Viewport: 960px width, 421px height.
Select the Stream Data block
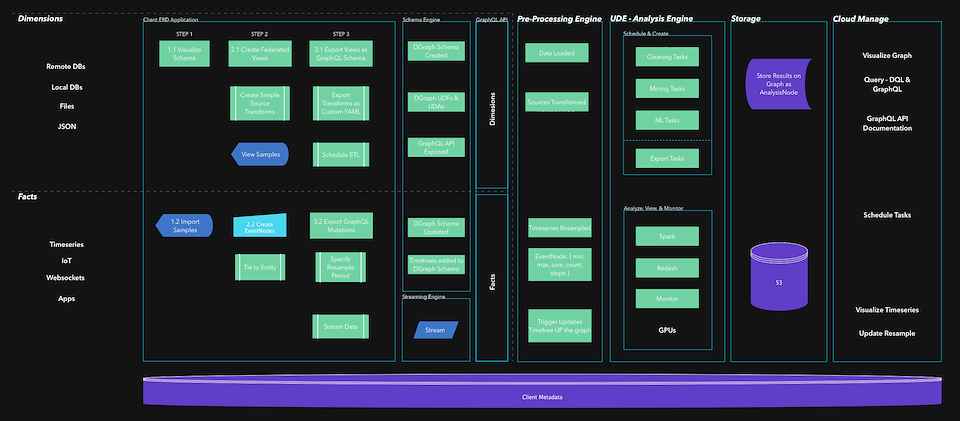click(x=340, y=327)
